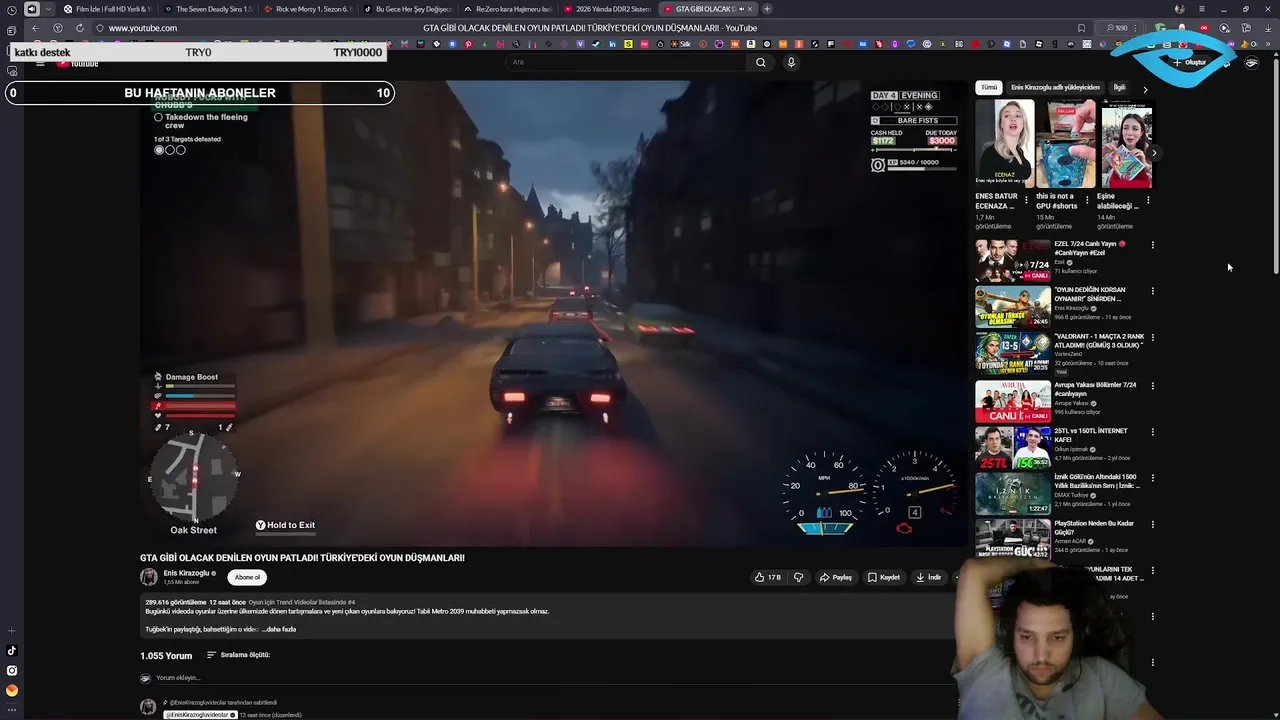This screenshot has width=1280, height=720.
Task: Select the 'Tümü' filter chip
Action: pyautogui.click(x=988, y=87)
